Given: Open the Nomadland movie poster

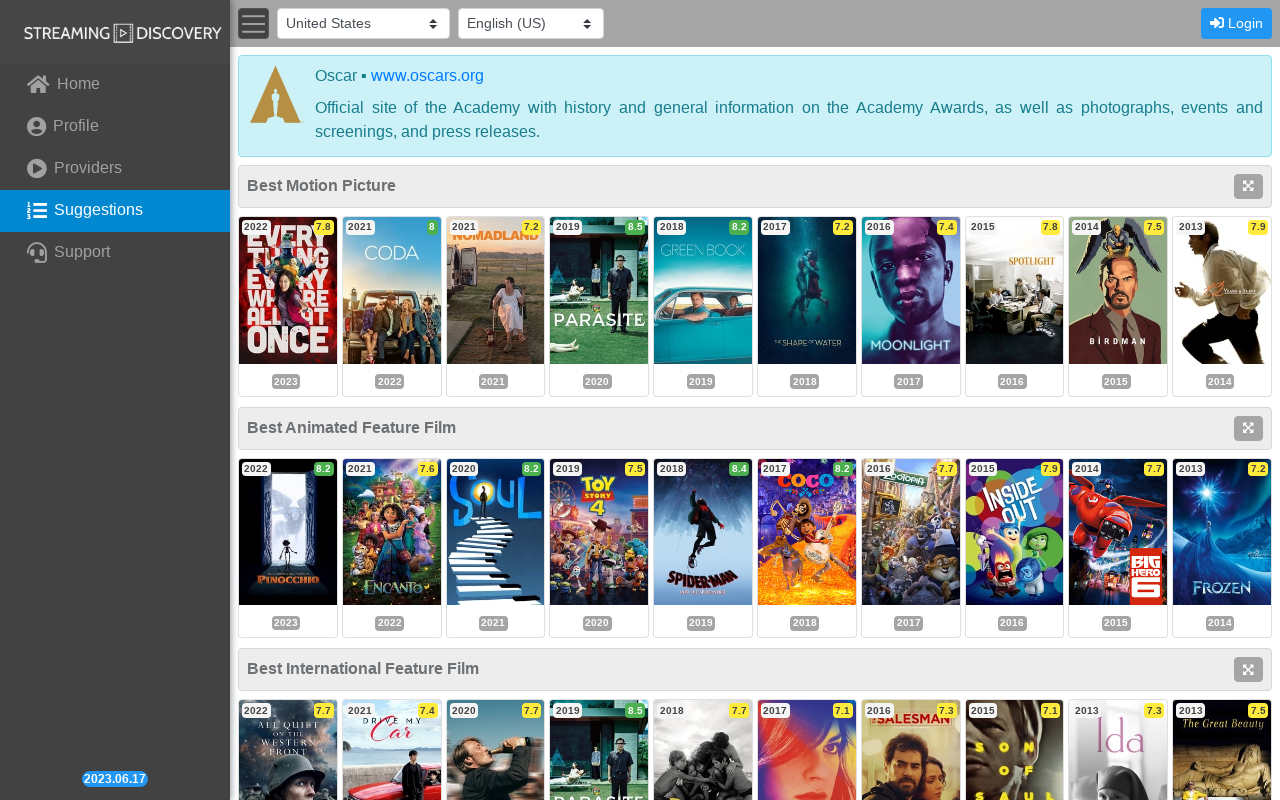Looking at the screenshot, I should pyautogui.click(x=496, y=290).
